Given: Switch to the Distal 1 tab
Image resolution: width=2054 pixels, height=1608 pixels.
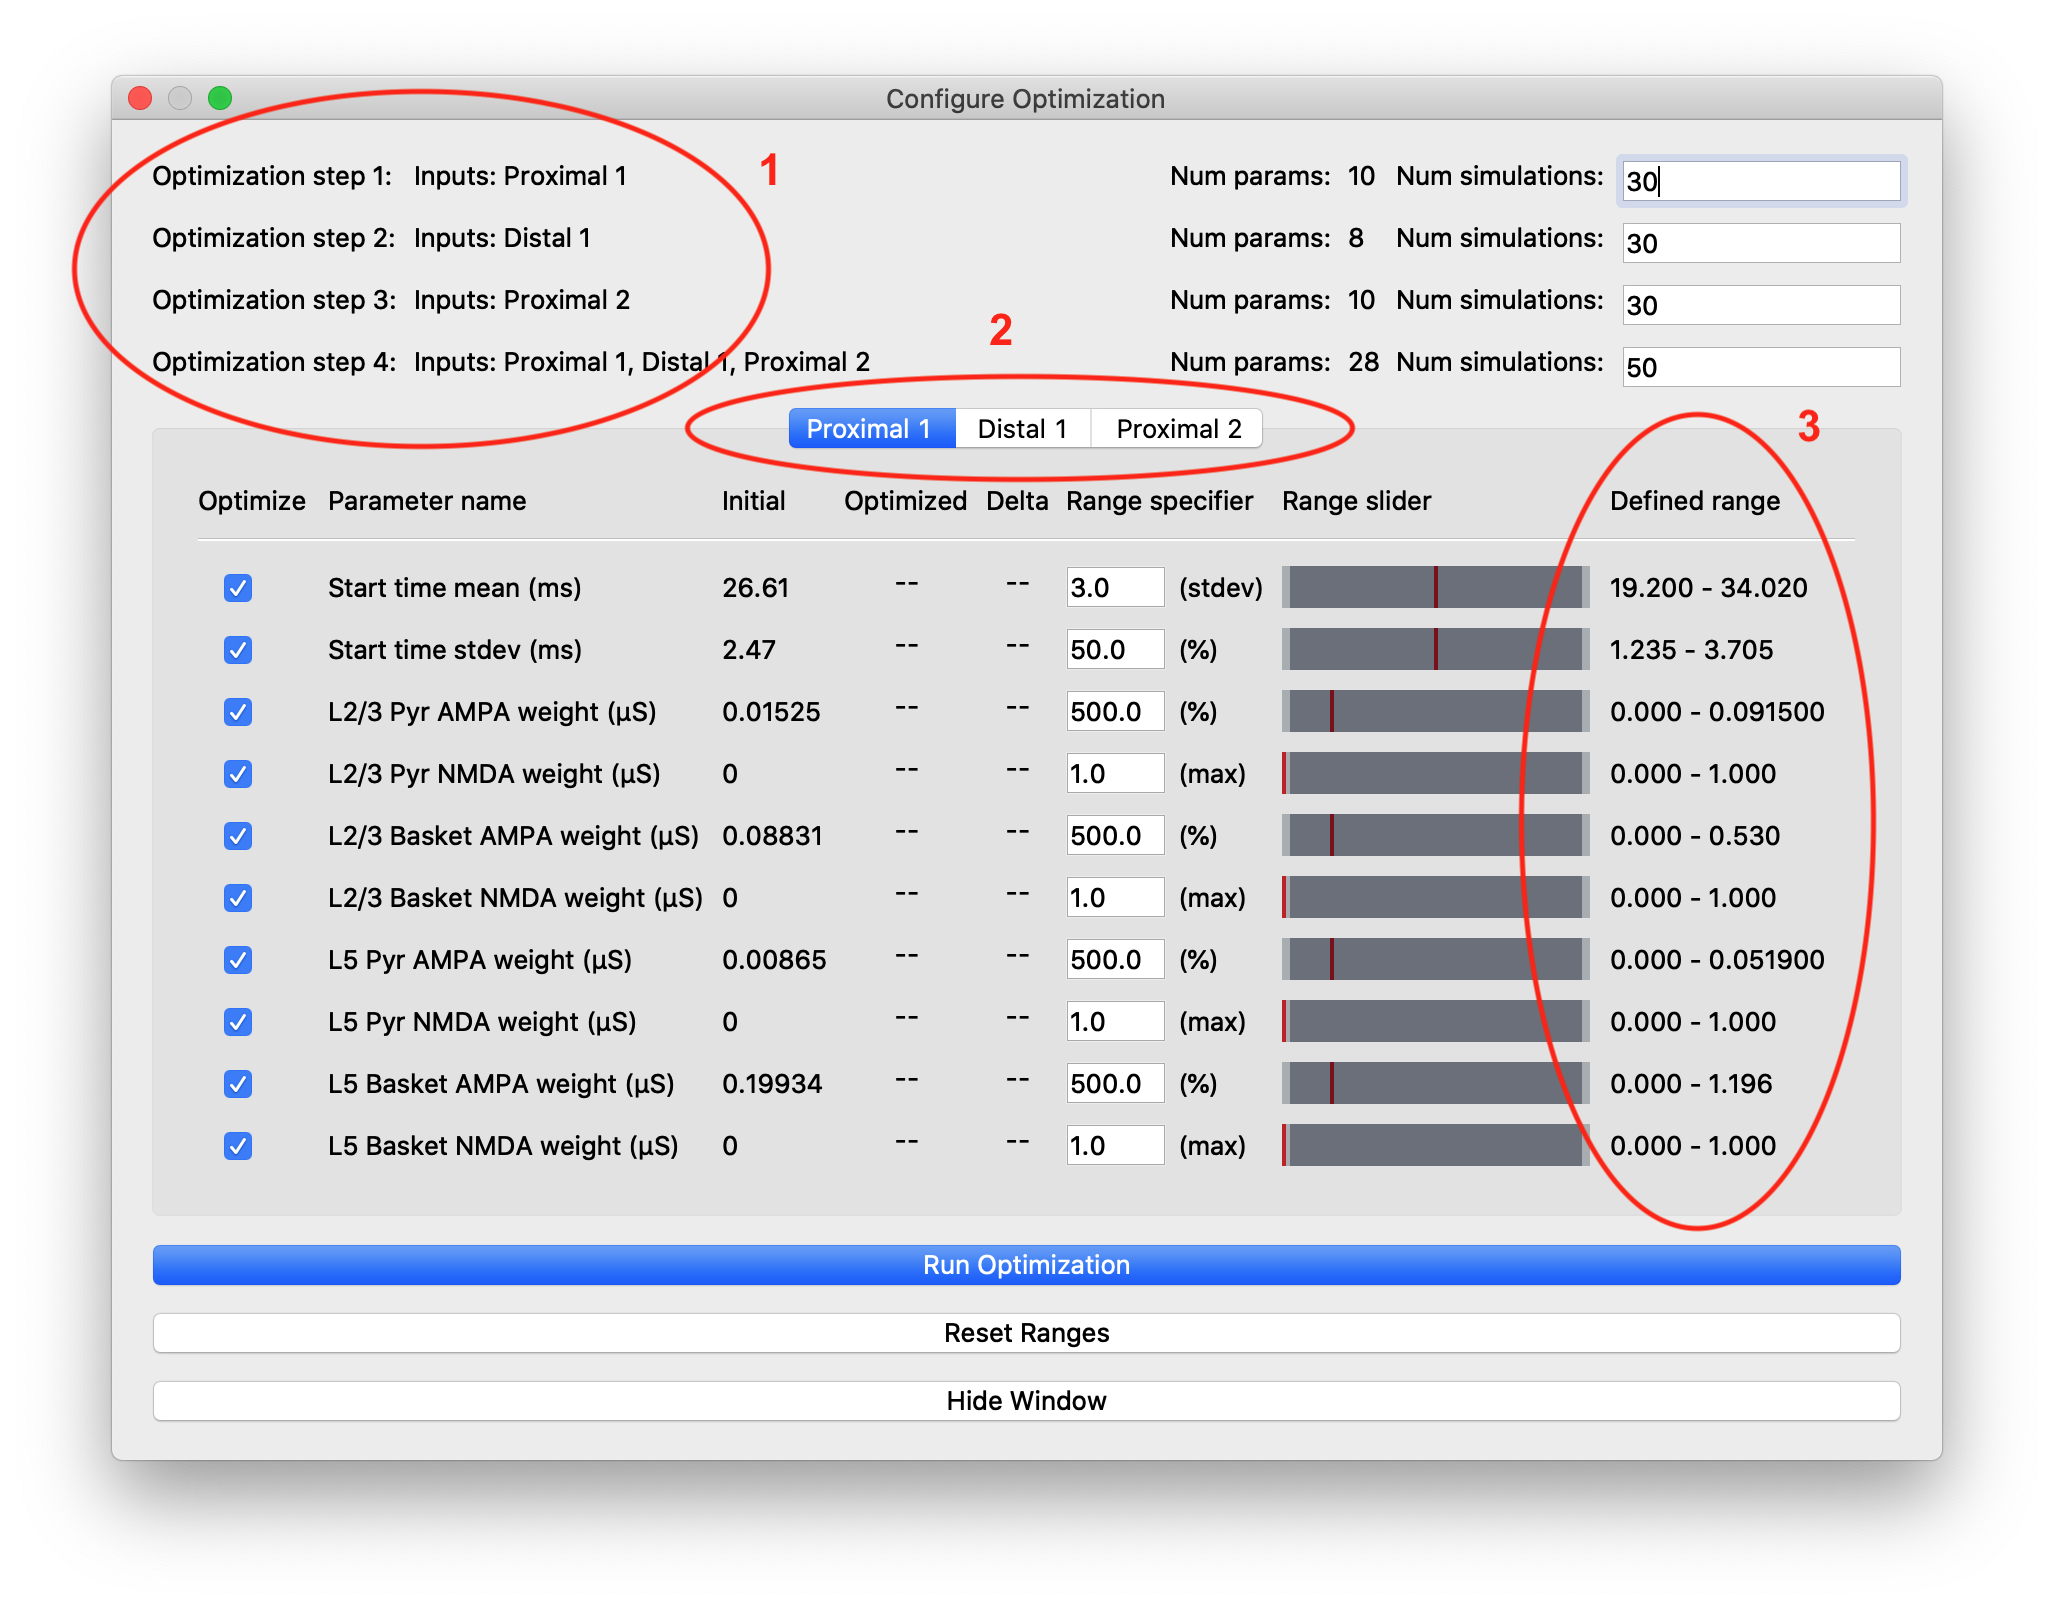Looking at the screenshot, I should pos(1022,429).
